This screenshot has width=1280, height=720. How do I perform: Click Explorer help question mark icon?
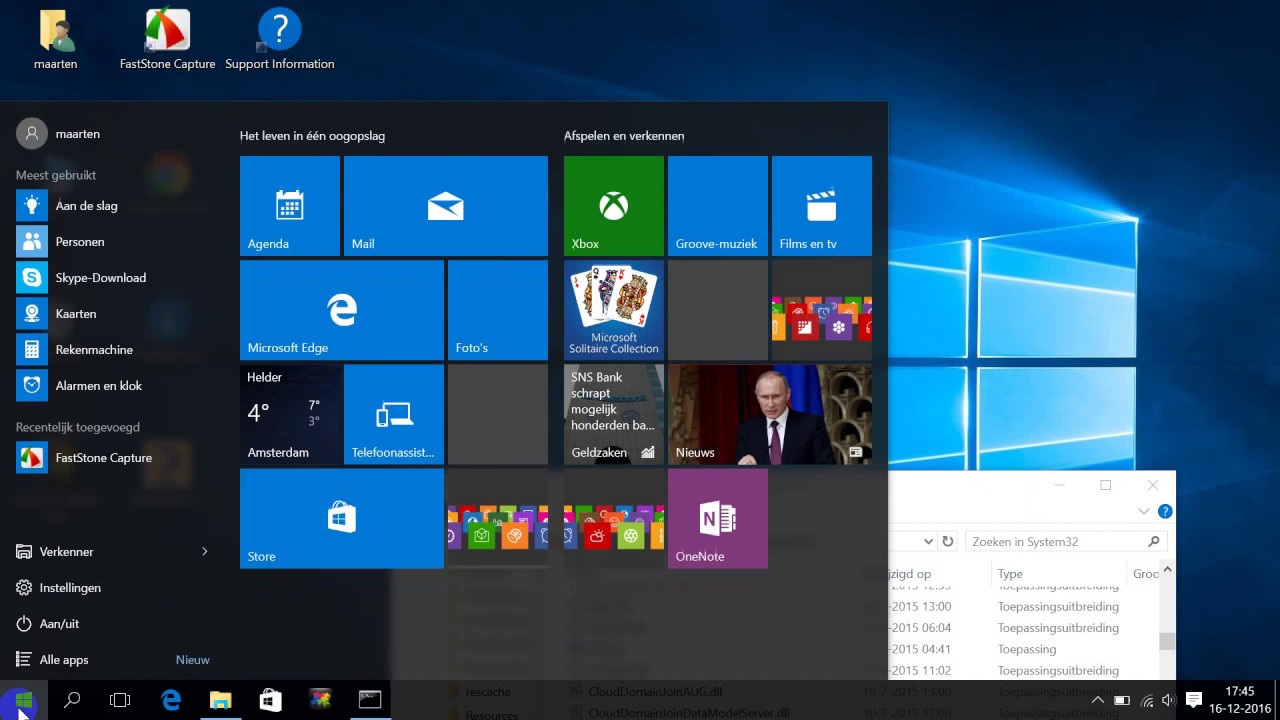1165,511
